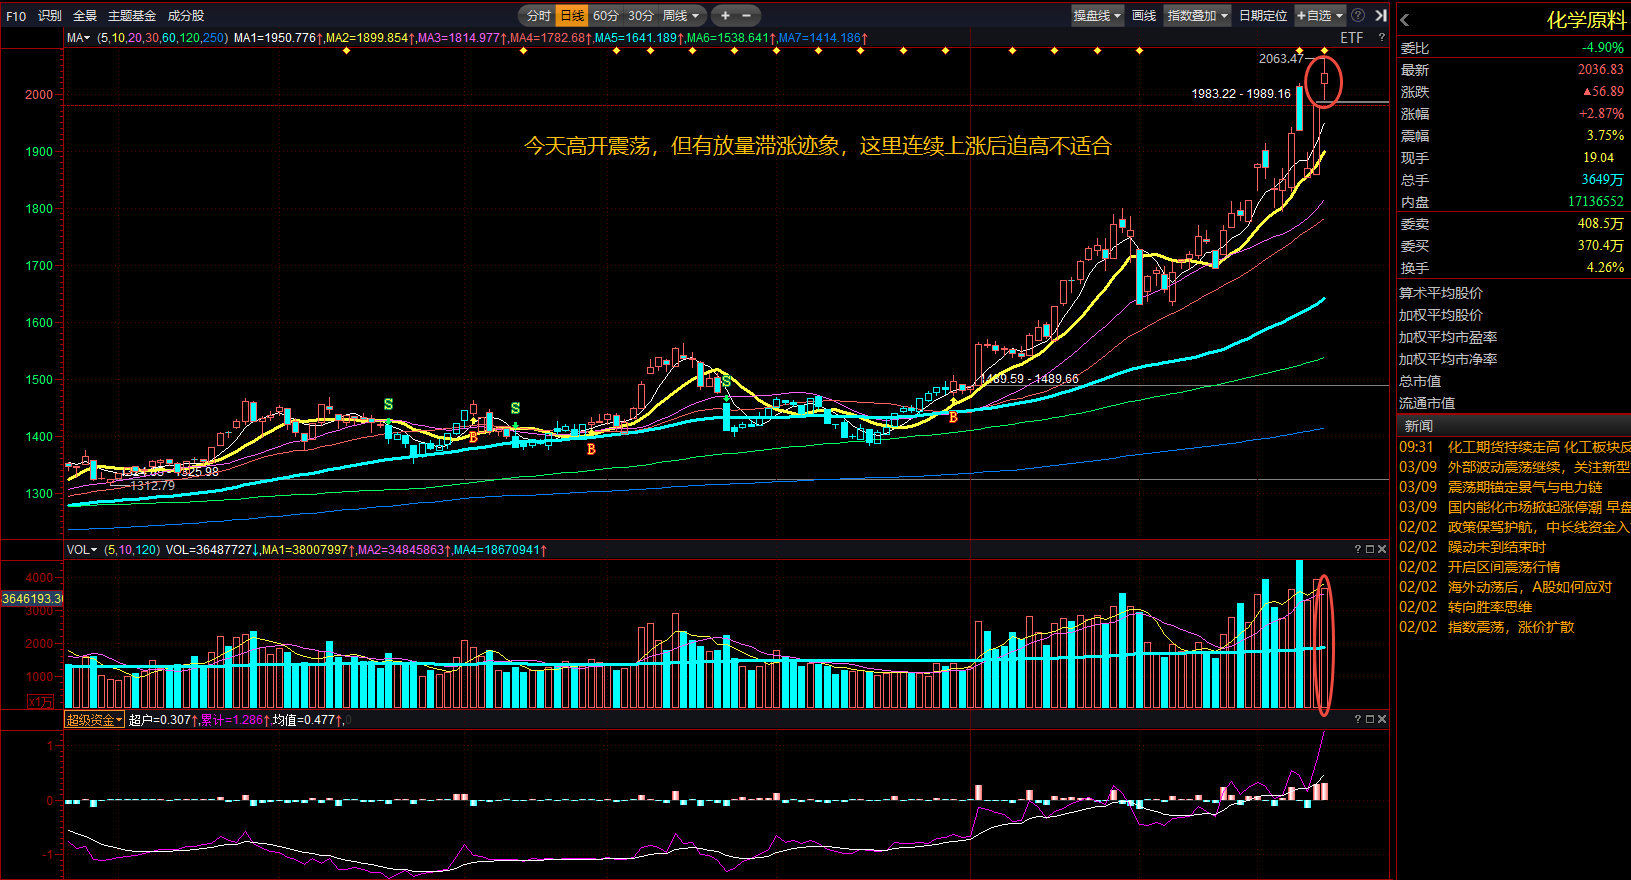Click the help question mark in top toolbar
This screenshot has width=1631, height=880.
[x=1357, y=15]
